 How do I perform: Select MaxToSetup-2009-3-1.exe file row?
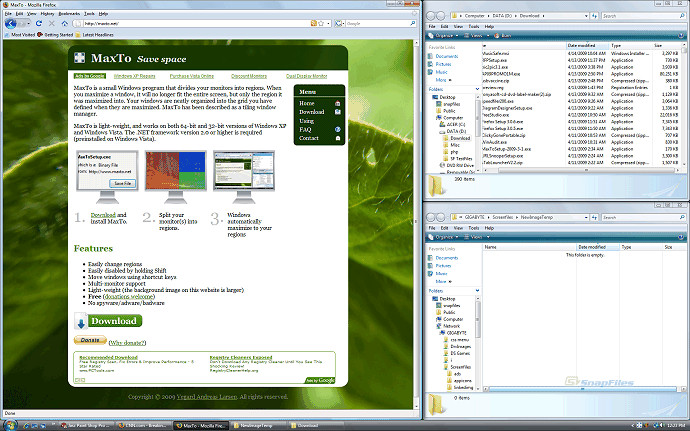click(x=583, y=149)
